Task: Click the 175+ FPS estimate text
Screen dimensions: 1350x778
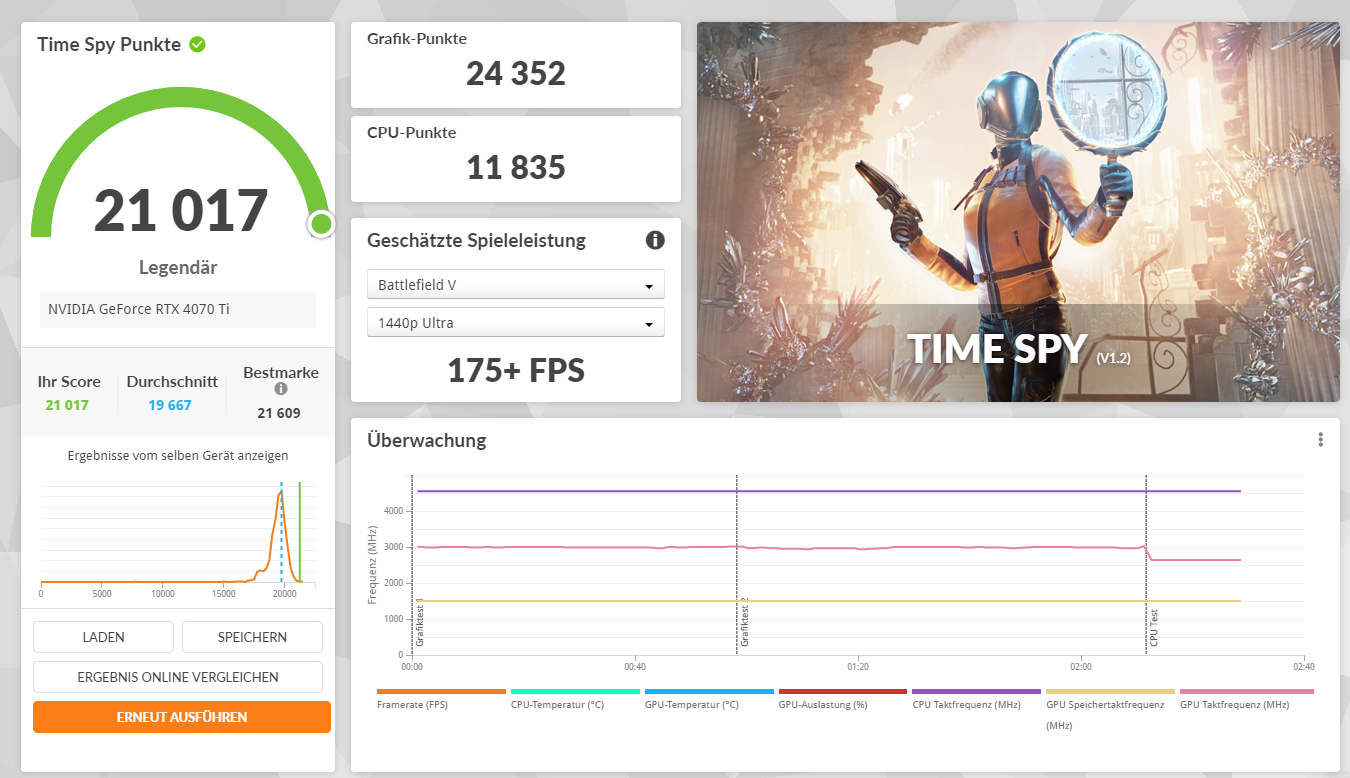Action: [516, 370]
